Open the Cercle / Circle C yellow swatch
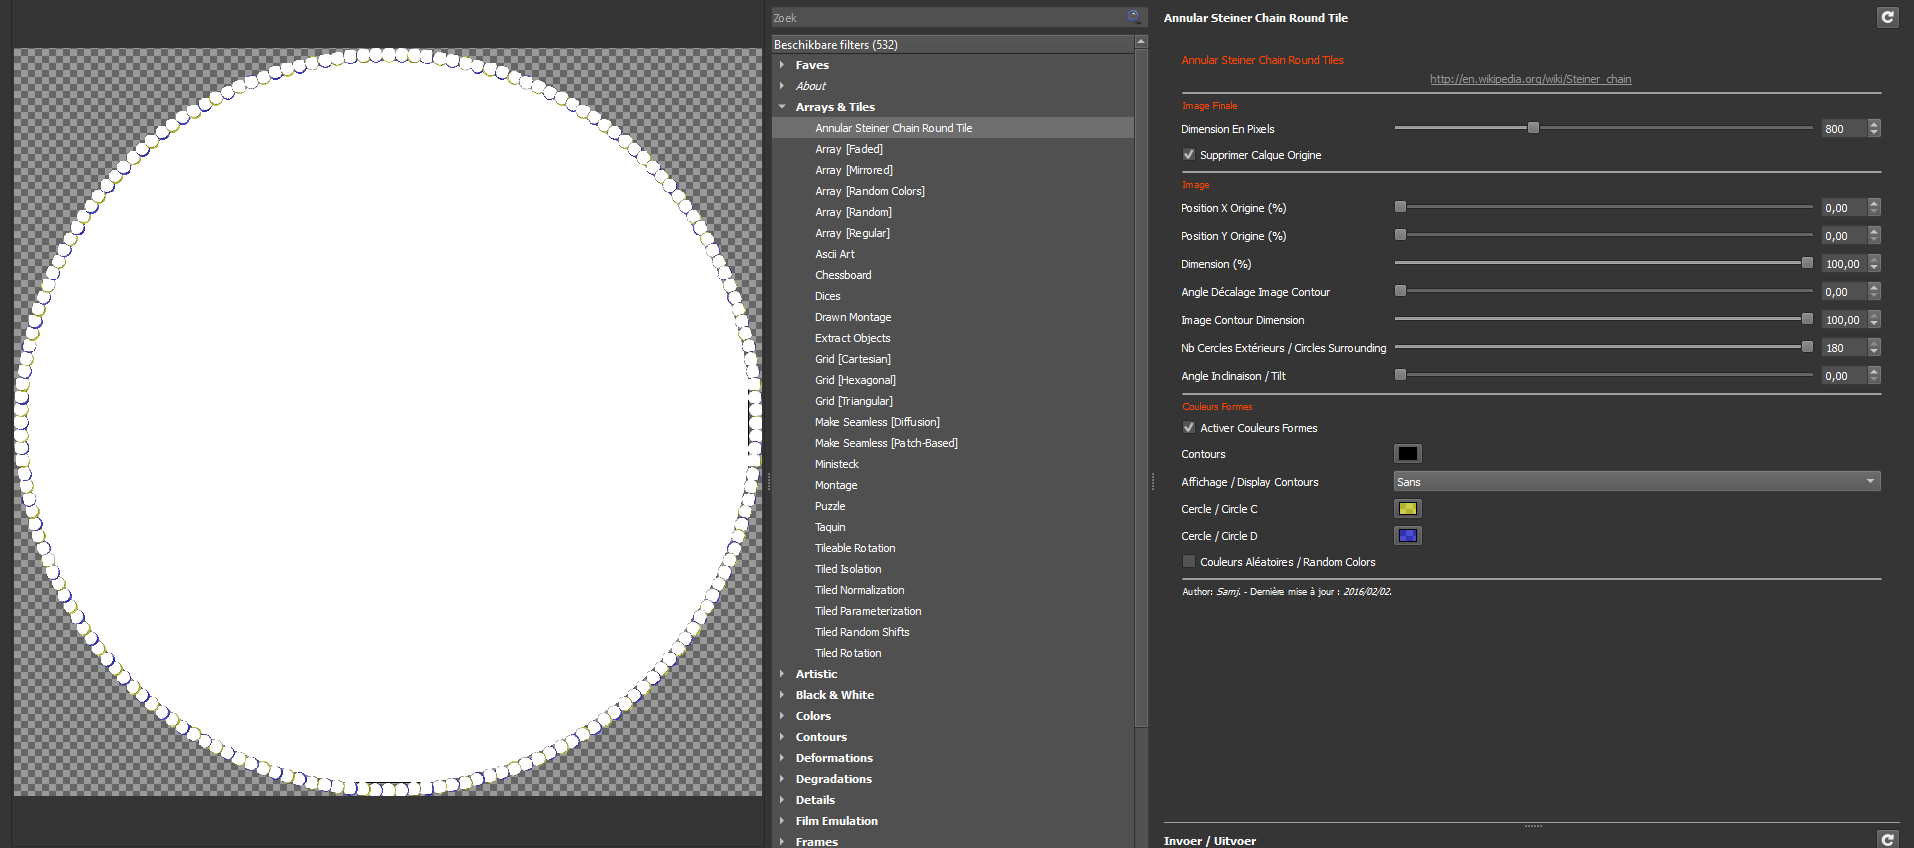 click(1407, 509)
